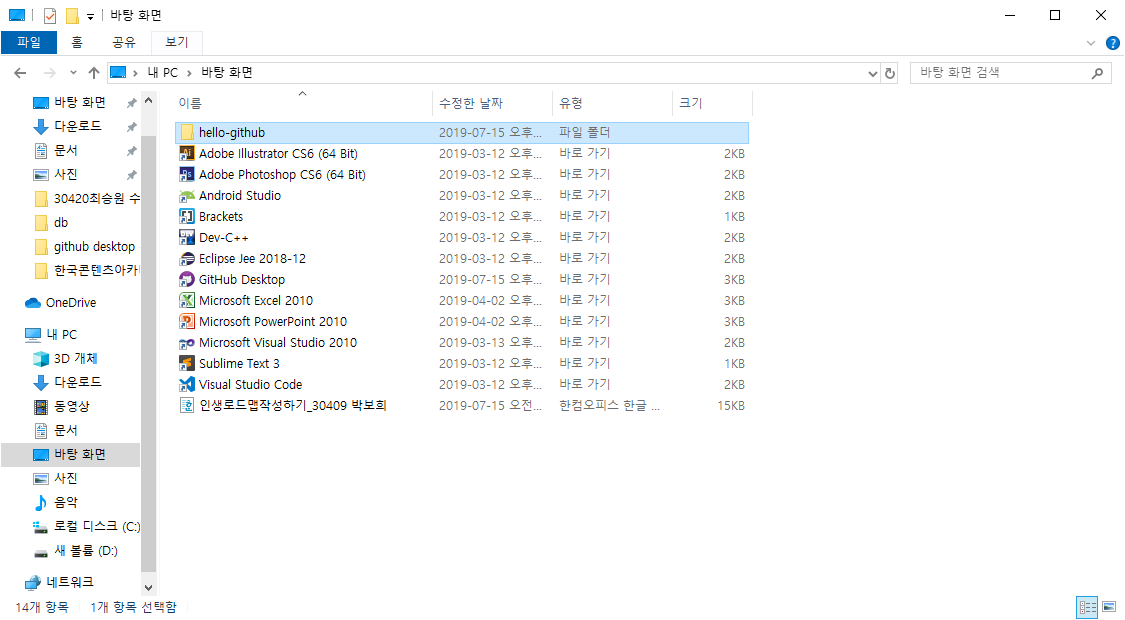Viewport: 1125px width, 620px height.
Task: Open the address bar history dropdown
Action: (872, 73)
